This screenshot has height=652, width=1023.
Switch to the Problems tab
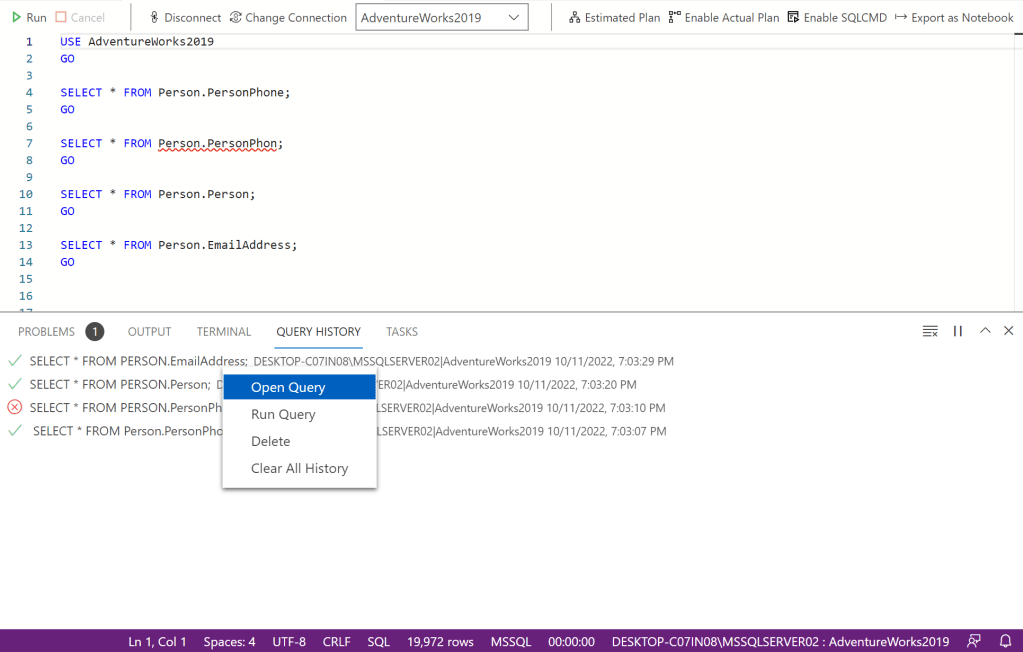tap(47, 332)
